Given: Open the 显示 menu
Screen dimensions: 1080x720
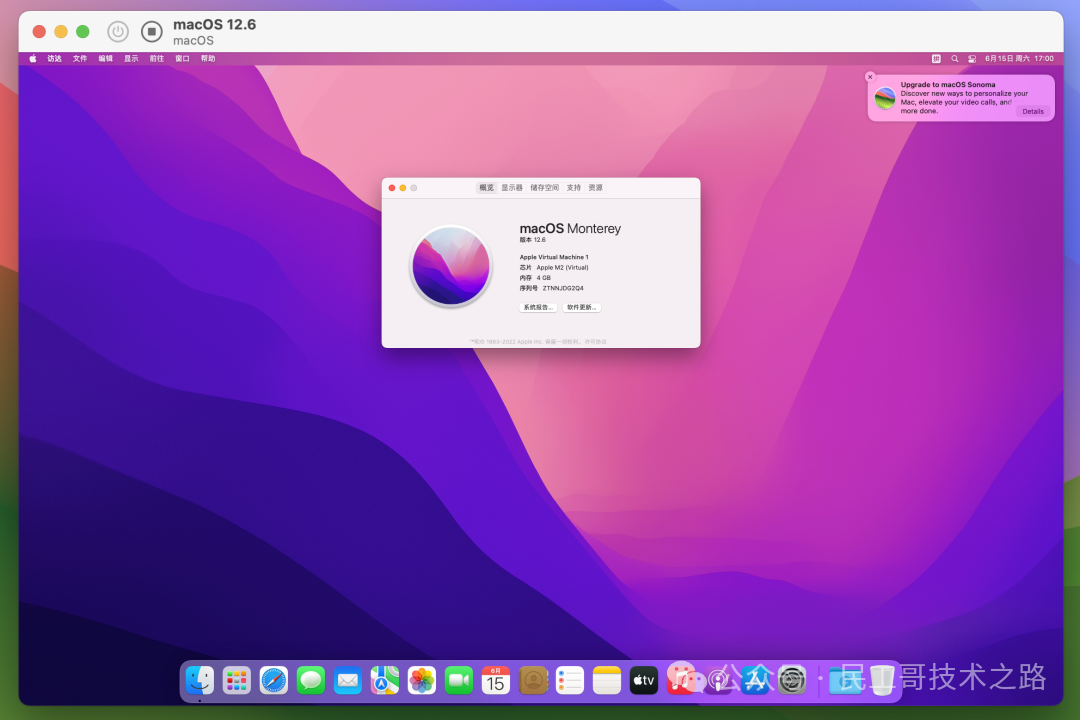Looking at the screenshot, I should coord(131,59).
